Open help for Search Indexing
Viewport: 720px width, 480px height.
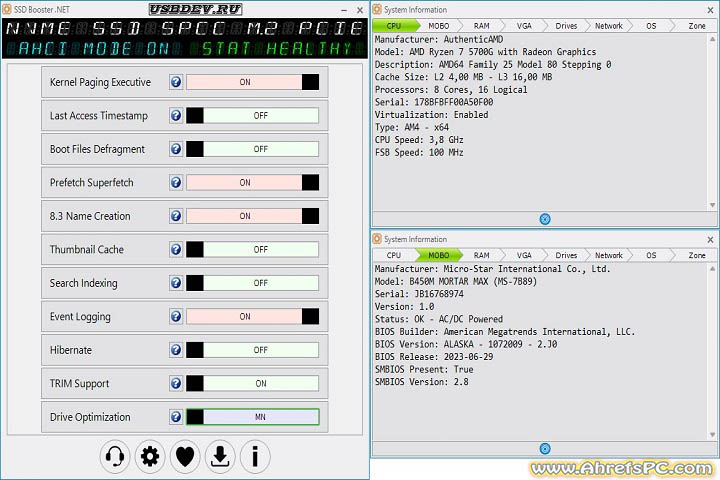[x=176, y=283]
